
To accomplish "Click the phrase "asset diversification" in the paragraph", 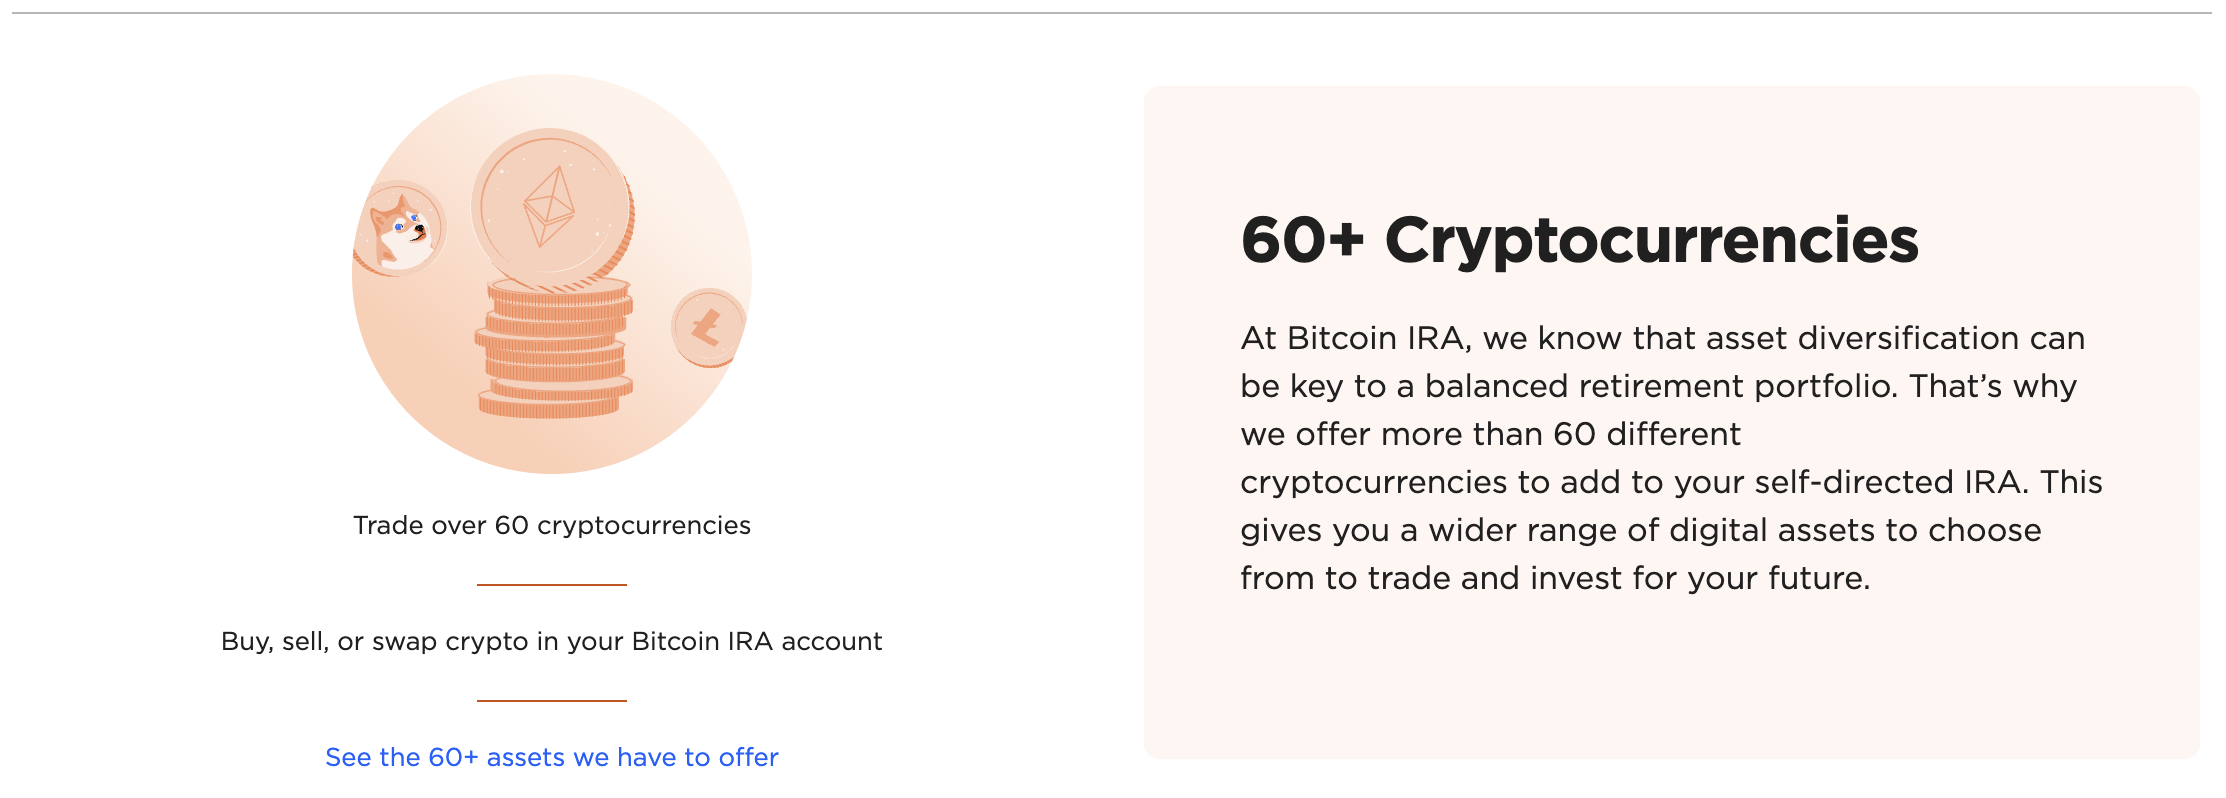I will point(1861,338).
